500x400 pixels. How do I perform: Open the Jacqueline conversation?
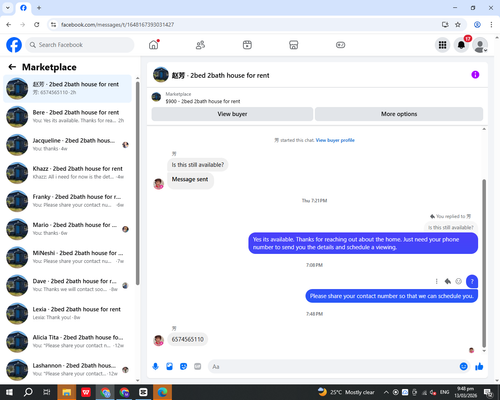point(67,145)
